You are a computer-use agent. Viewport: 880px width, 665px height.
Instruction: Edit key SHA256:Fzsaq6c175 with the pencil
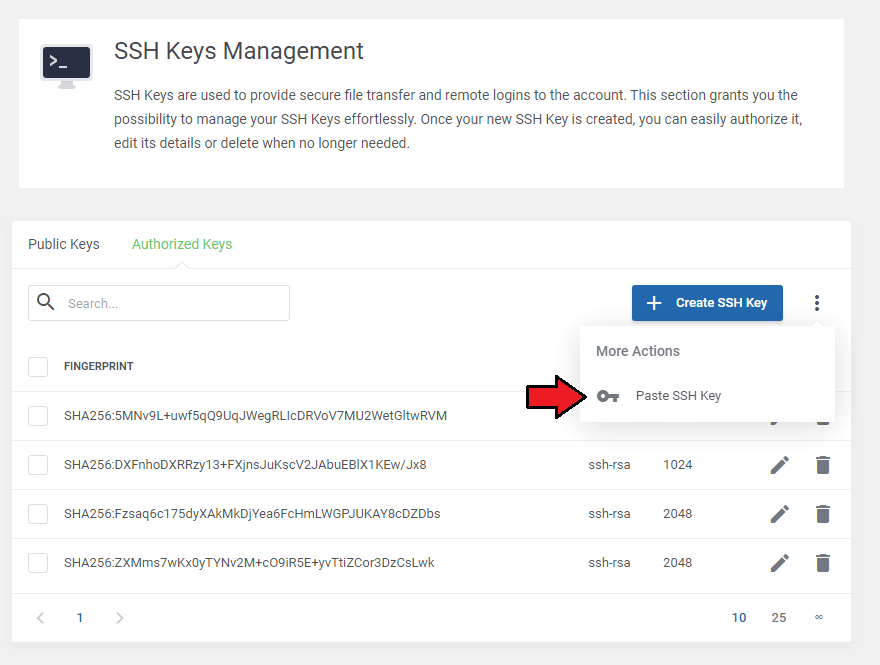tap(780, 513)
